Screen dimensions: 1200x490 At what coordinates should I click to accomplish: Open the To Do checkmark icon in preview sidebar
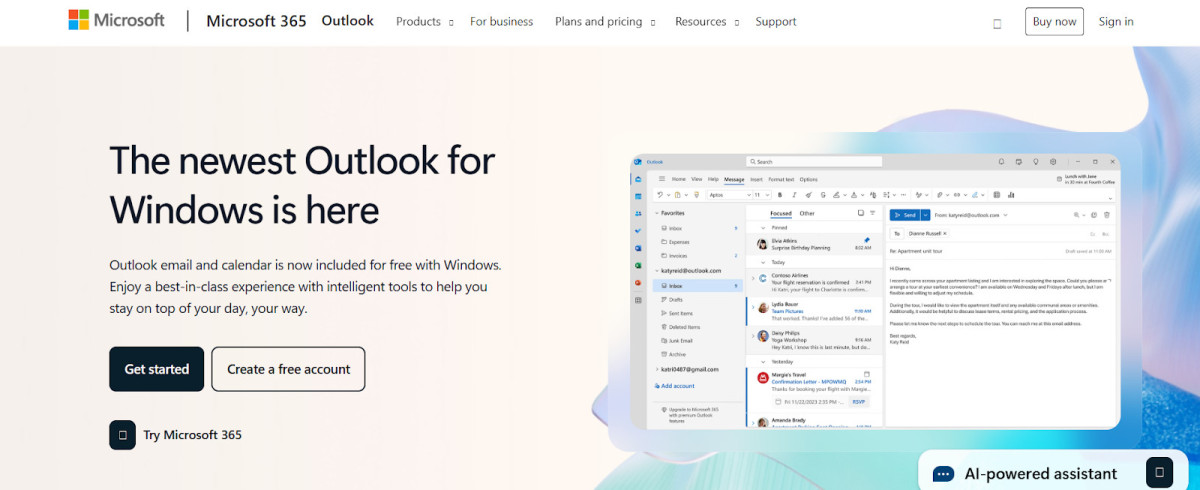[x=638, y=231]
